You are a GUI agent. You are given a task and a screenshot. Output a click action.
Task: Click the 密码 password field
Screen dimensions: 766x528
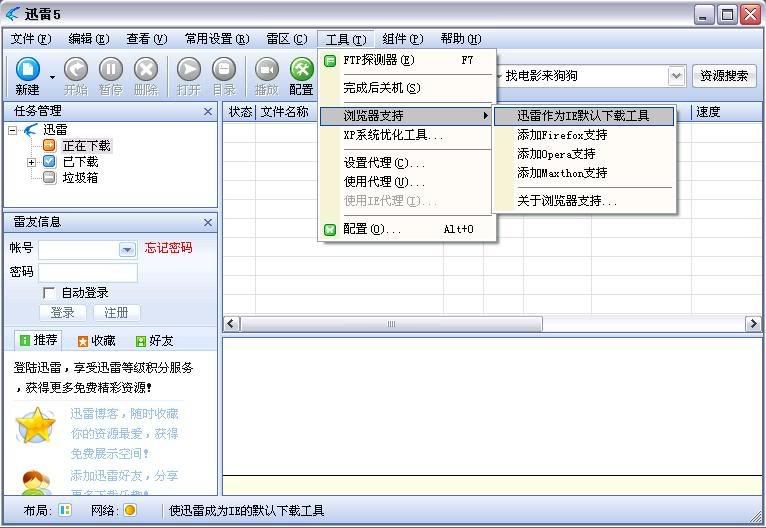click(x=88, y=273)
